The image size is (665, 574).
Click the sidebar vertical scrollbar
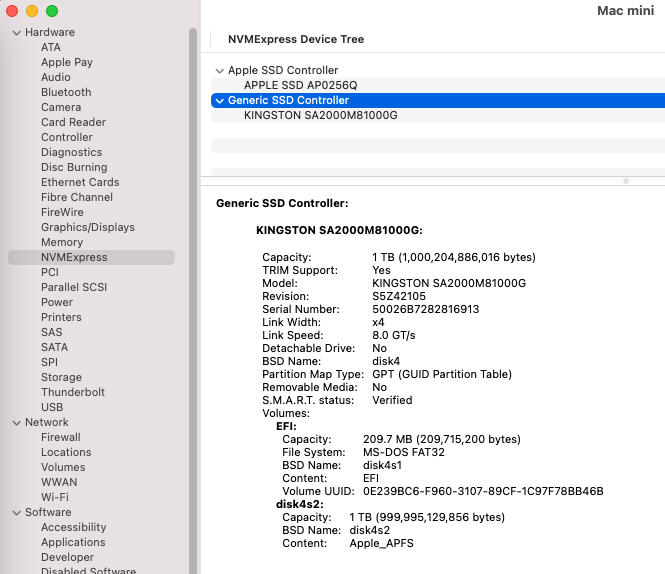point(193,301)
